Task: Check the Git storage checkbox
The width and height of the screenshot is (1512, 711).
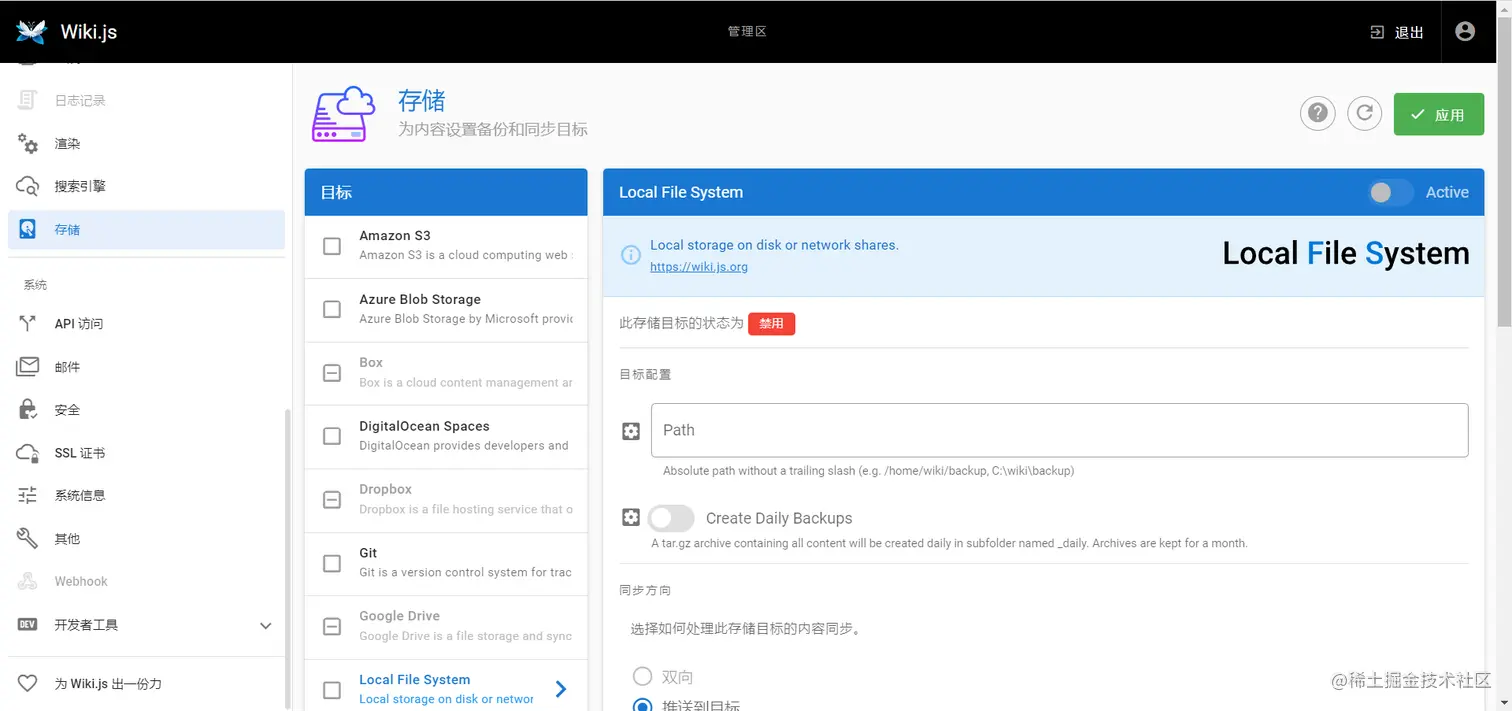Action: pyautogui.click(x=332, y=563)
